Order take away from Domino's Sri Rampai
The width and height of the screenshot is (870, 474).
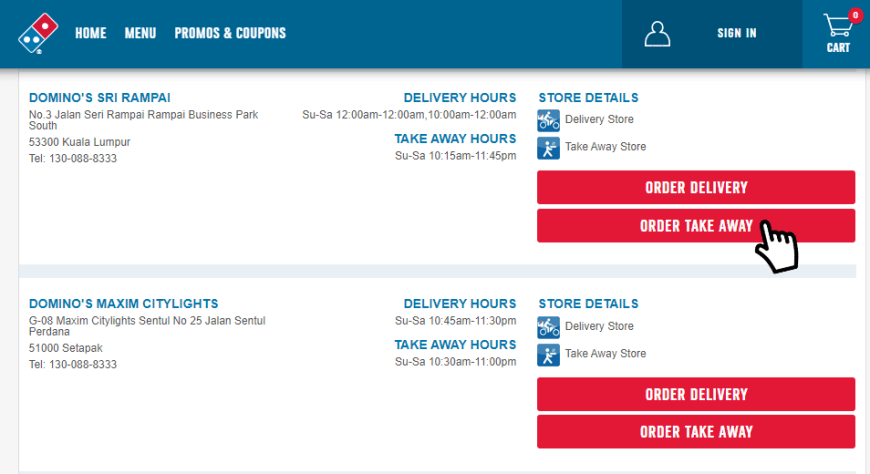tap(696, 225)
